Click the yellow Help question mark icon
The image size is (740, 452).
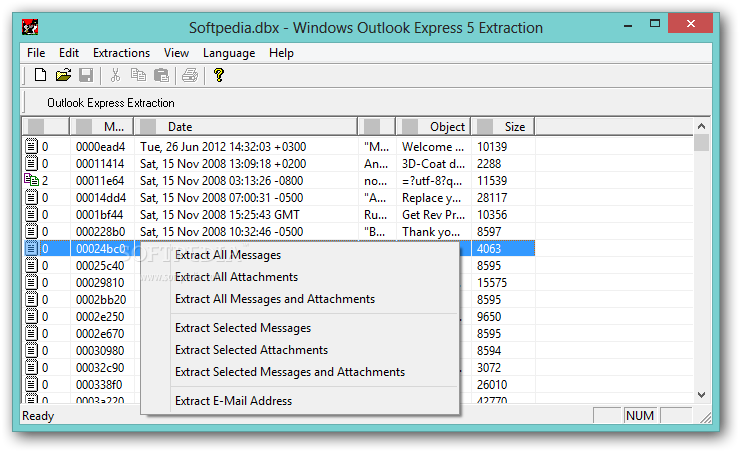pyautogui.click(x=219, y=75)
